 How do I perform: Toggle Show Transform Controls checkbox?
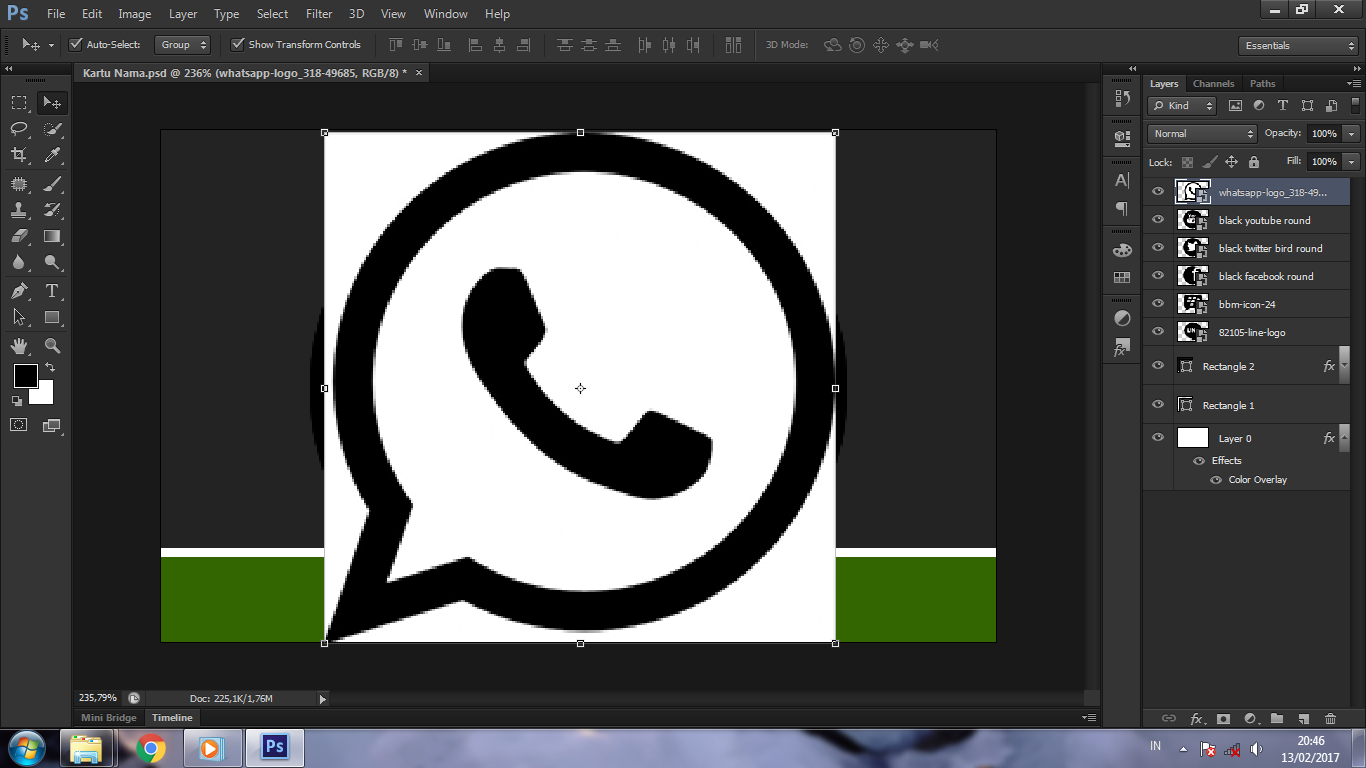coord(237,44)
